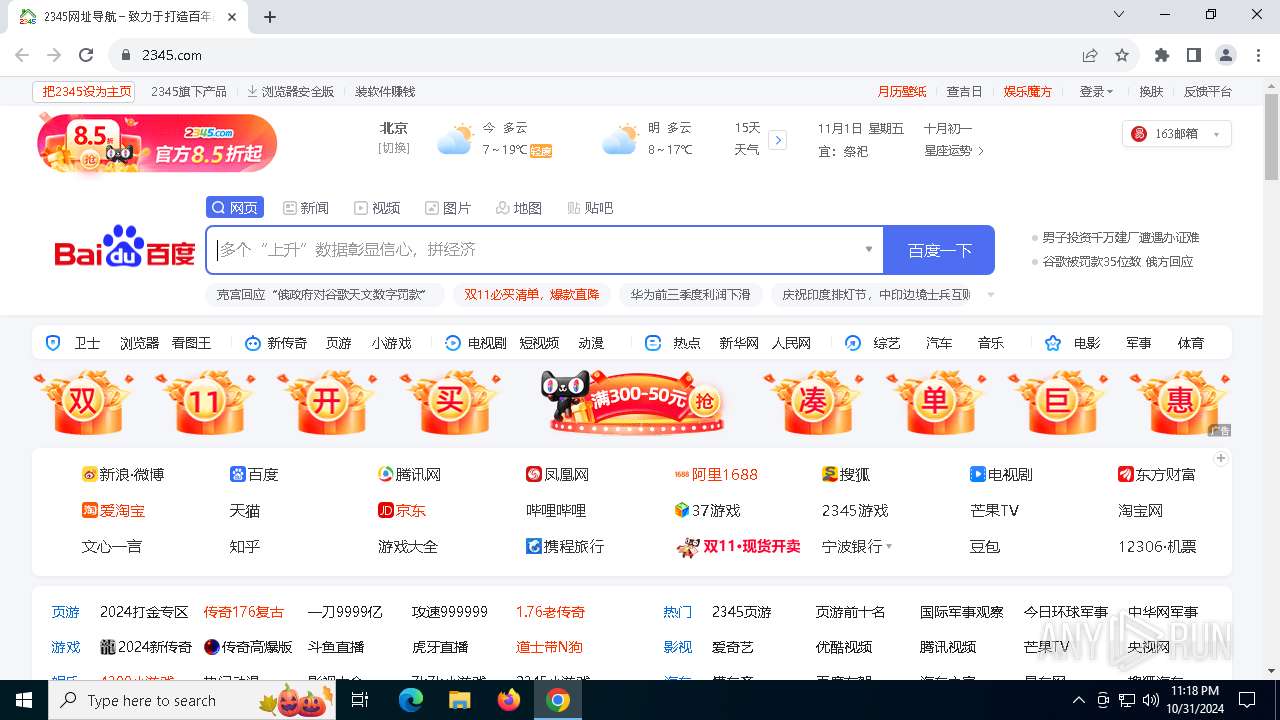The image size is (1280, 720).
Task: Open the Chrome extensions puzzle icon
Action: coord(1162,55)
